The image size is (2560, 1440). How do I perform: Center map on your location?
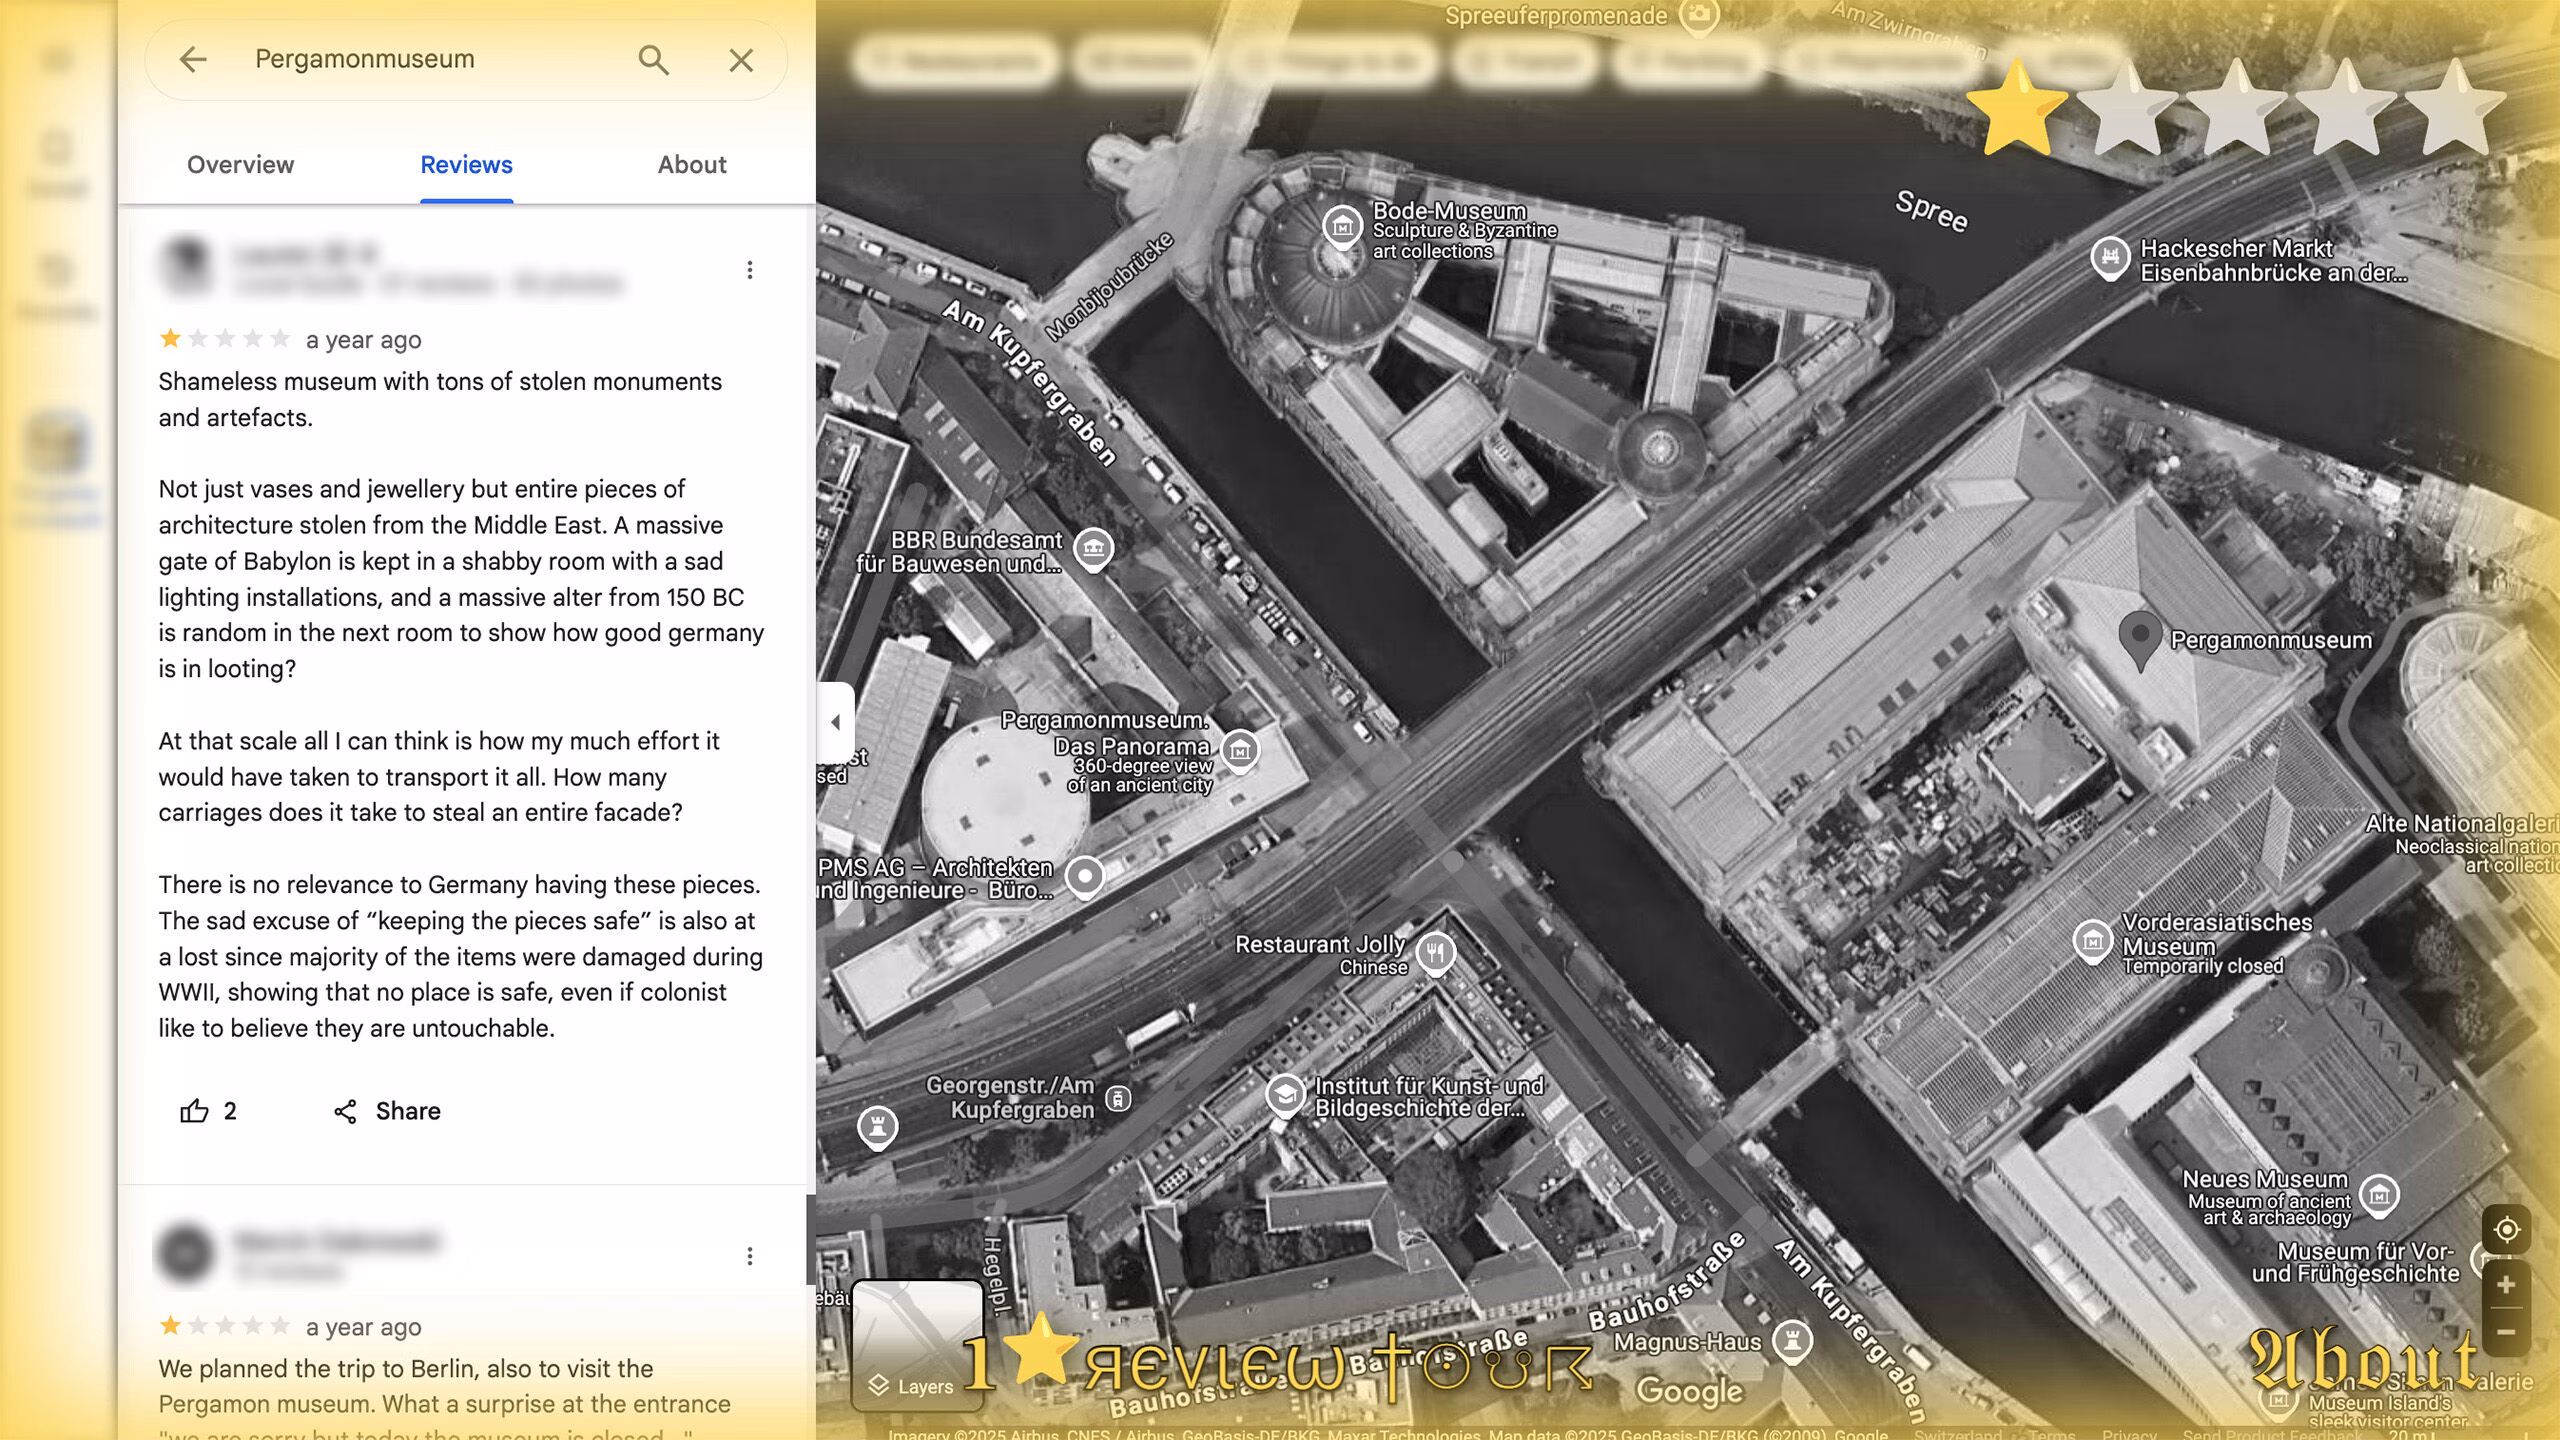[x=2506, y=1229]
